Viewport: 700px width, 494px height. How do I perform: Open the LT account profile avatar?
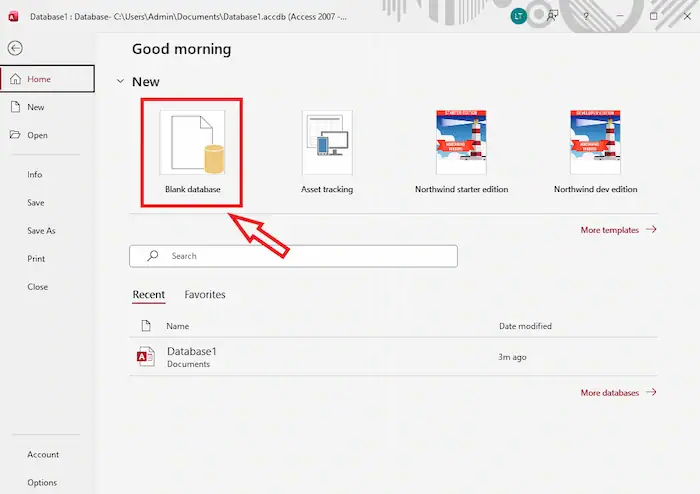[x=518, y=16]
